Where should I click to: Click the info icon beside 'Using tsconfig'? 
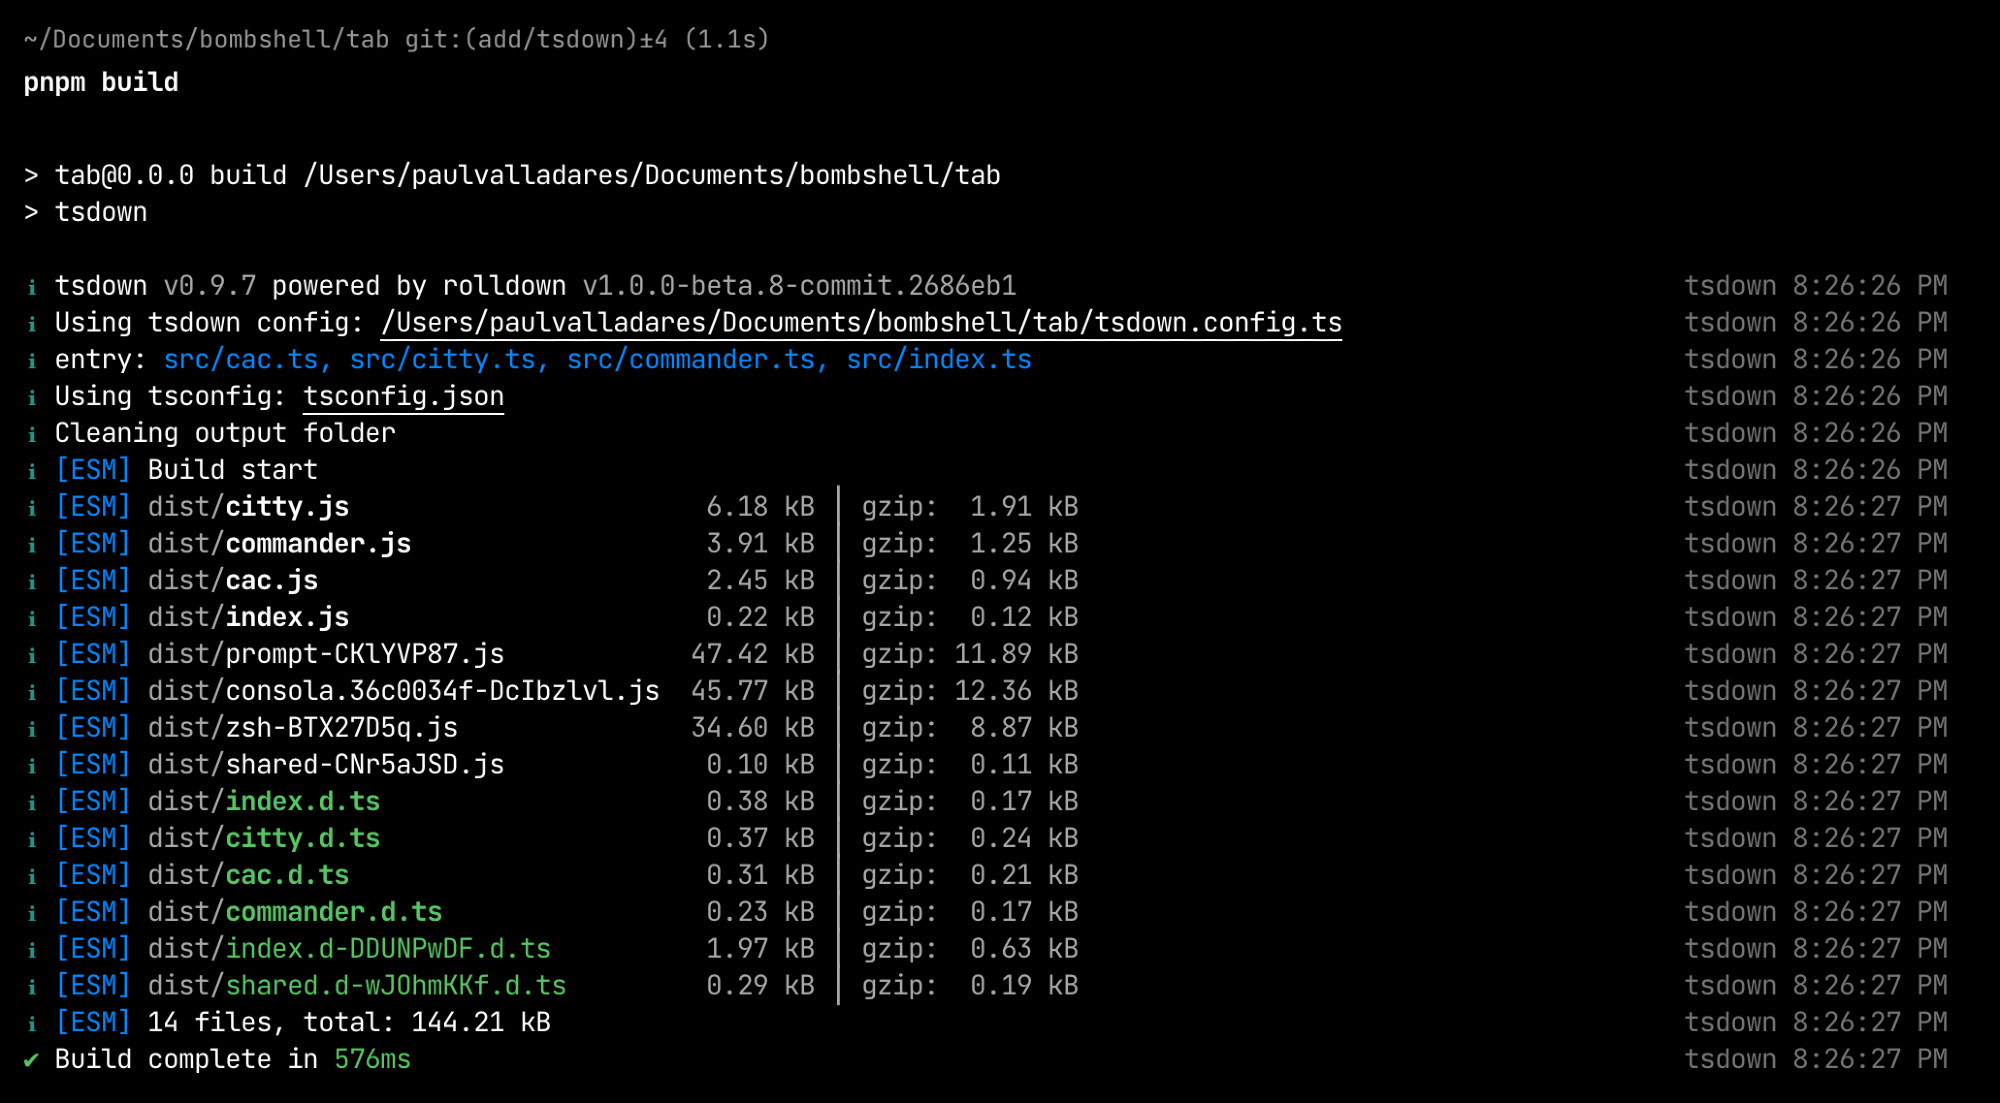[32, 398]
